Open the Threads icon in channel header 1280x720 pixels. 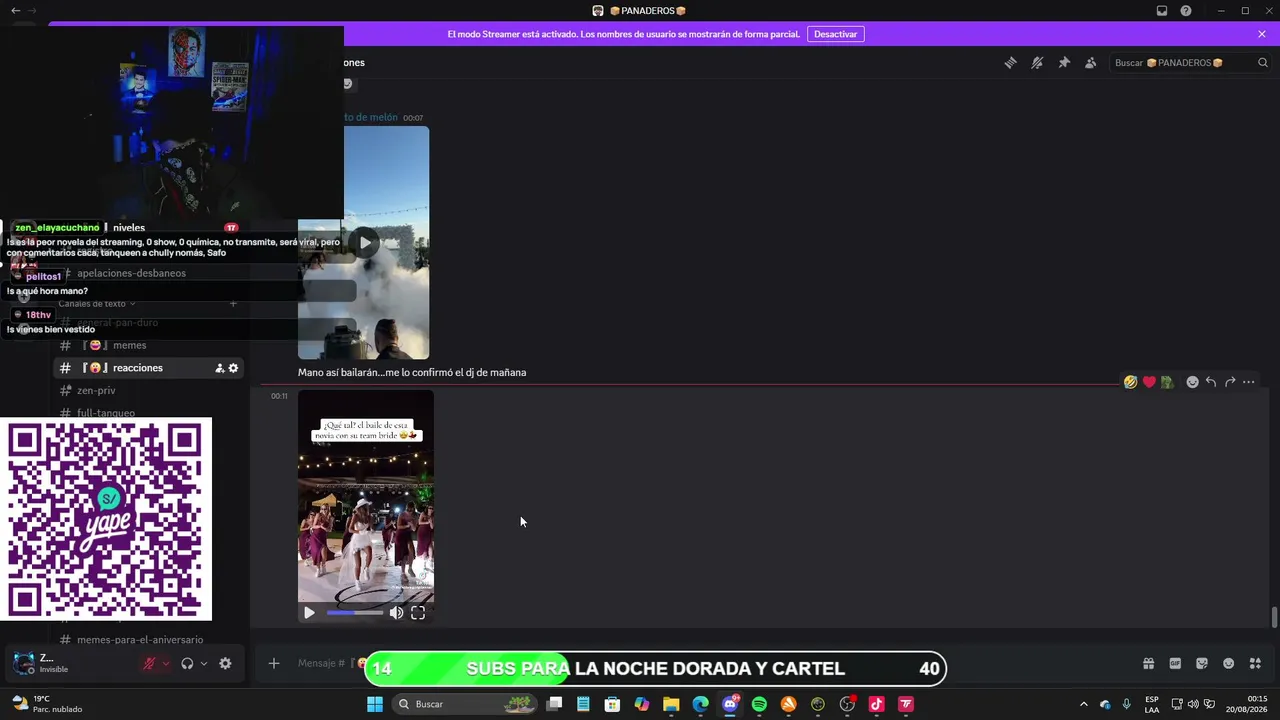point(1010,63)
